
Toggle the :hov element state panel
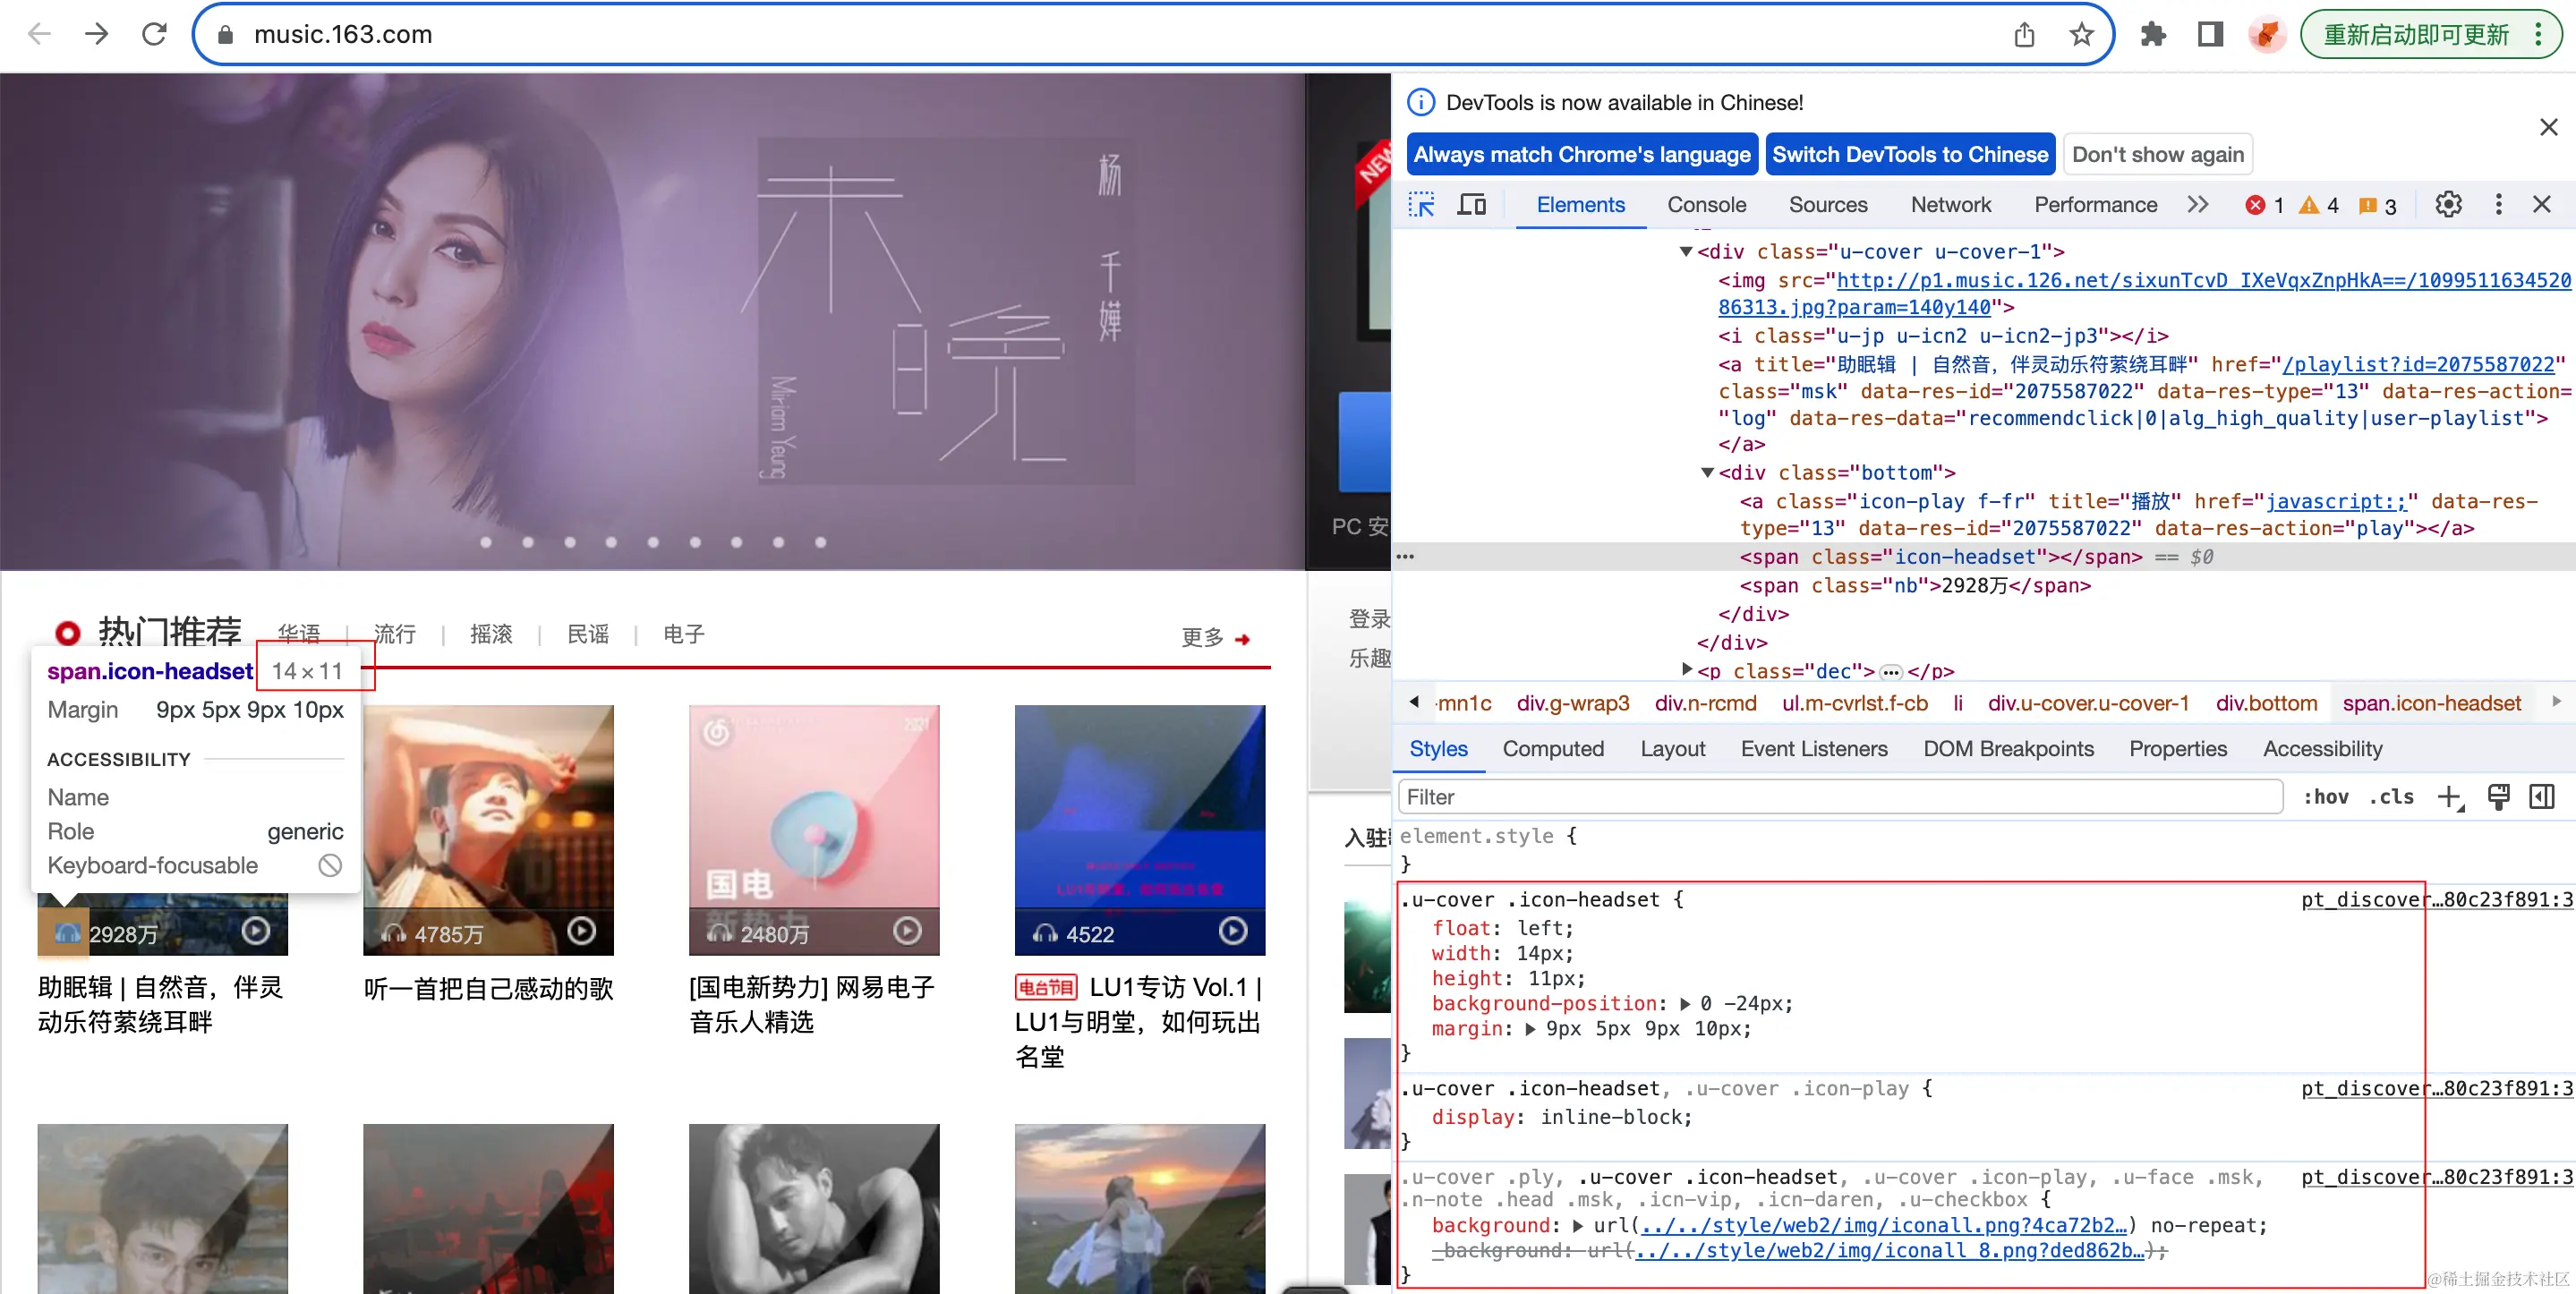[2325, 797]
